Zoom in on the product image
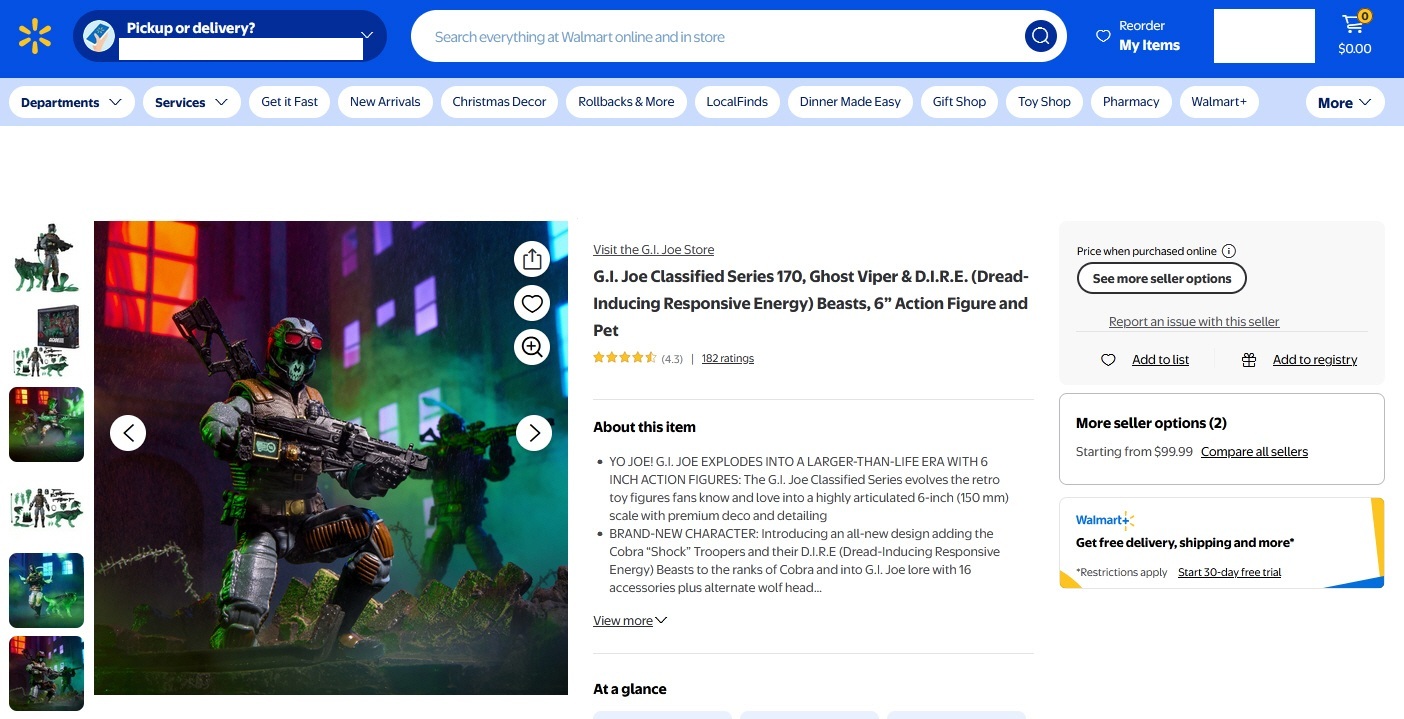This screenshot has width=1404, height=719. pos(532,347)
